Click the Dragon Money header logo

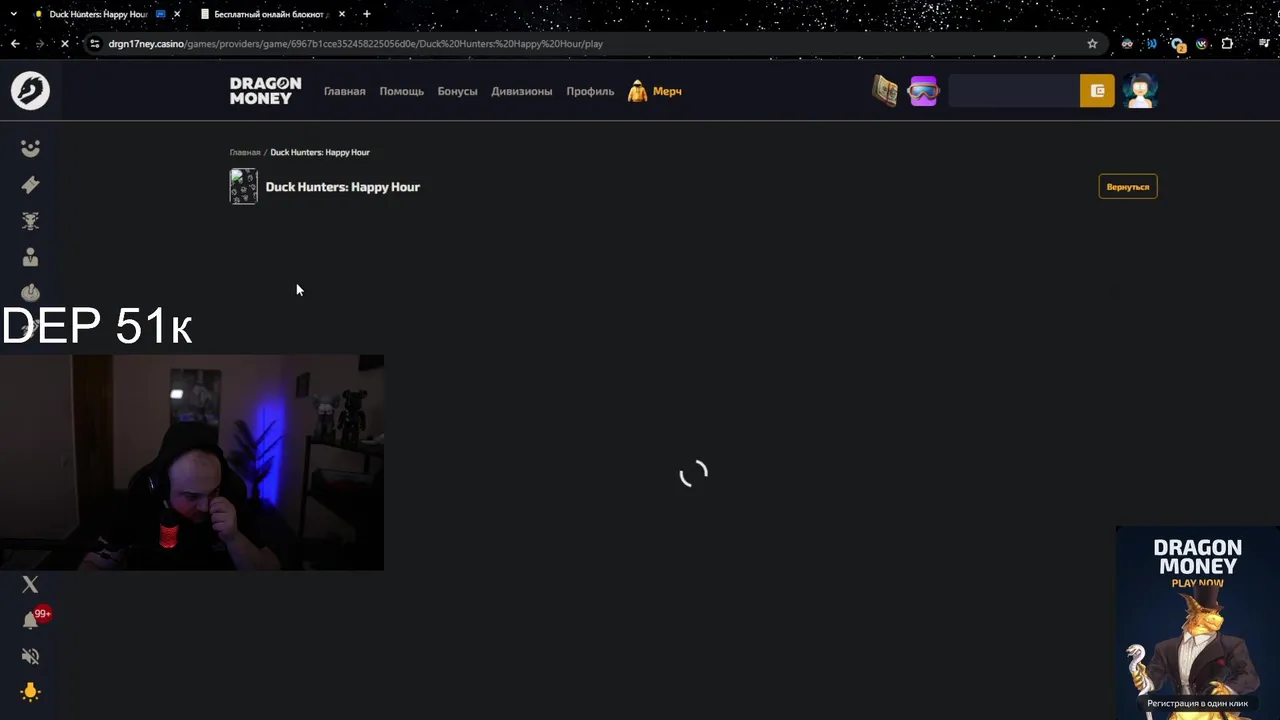coord(265,91)
